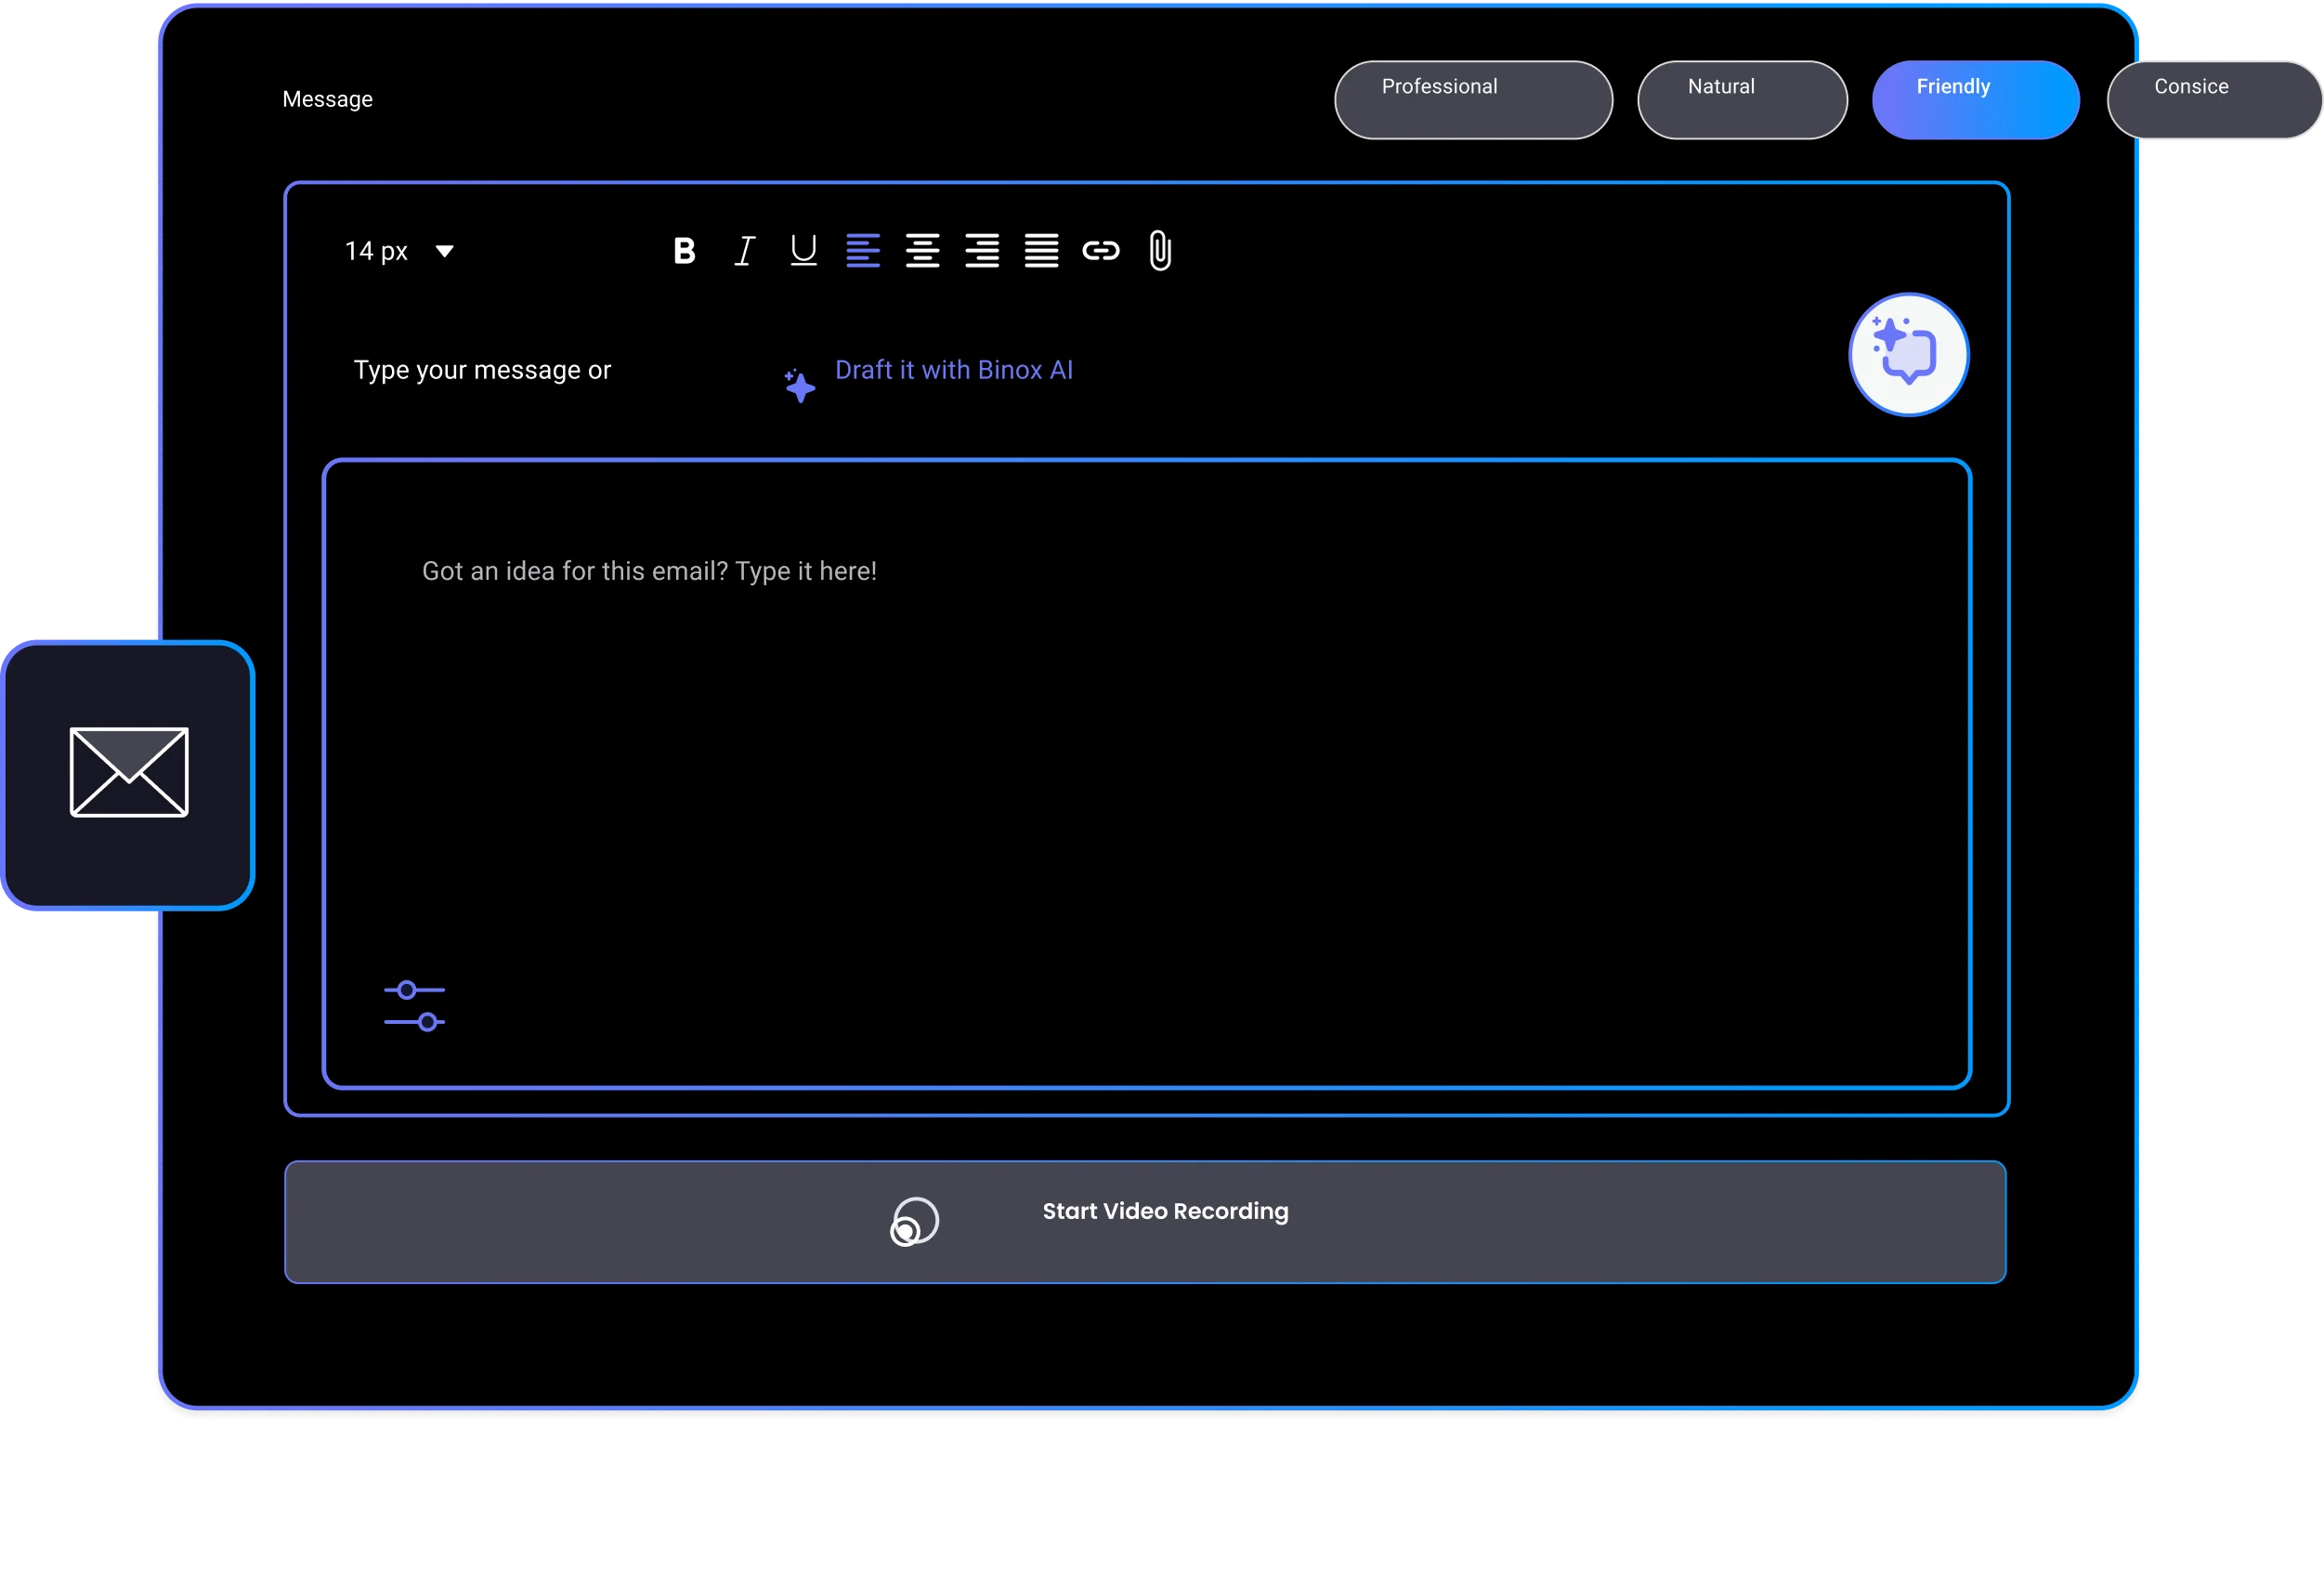2324x1585 pixels.
Task: Align message text to the left
Action: (863, 251)
